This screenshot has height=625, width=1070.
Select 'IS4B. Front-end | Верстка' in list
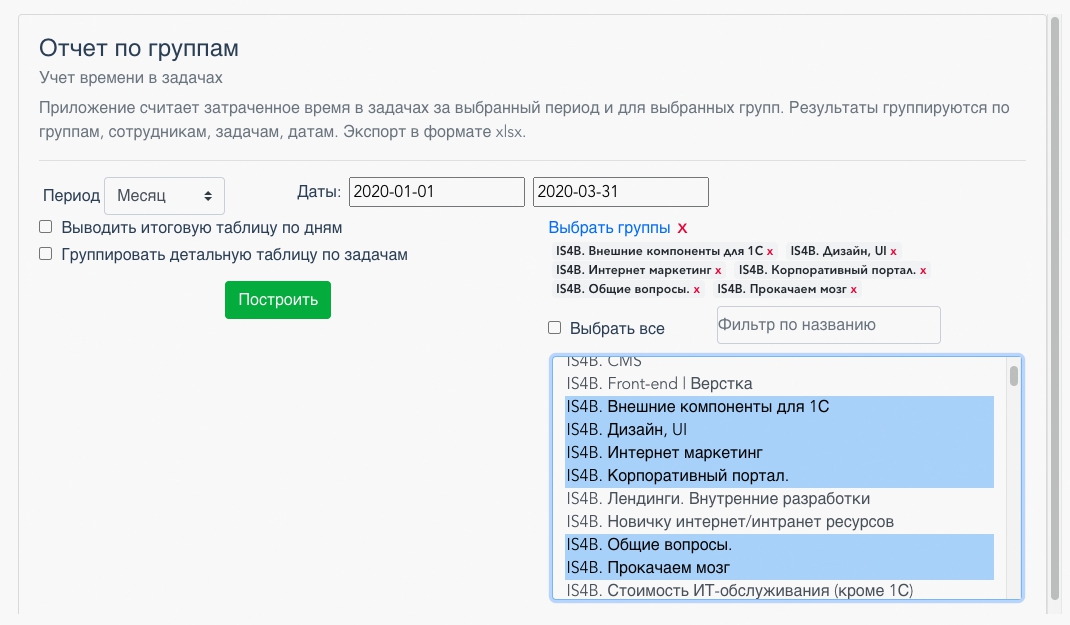[660, 384]
